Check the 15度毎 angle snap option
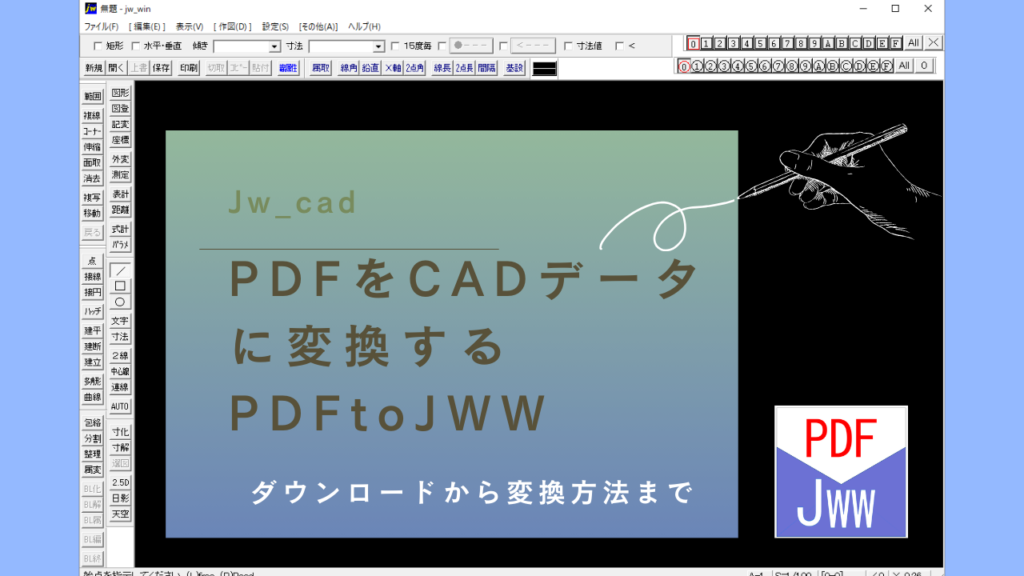 click(x=393, y=44)
